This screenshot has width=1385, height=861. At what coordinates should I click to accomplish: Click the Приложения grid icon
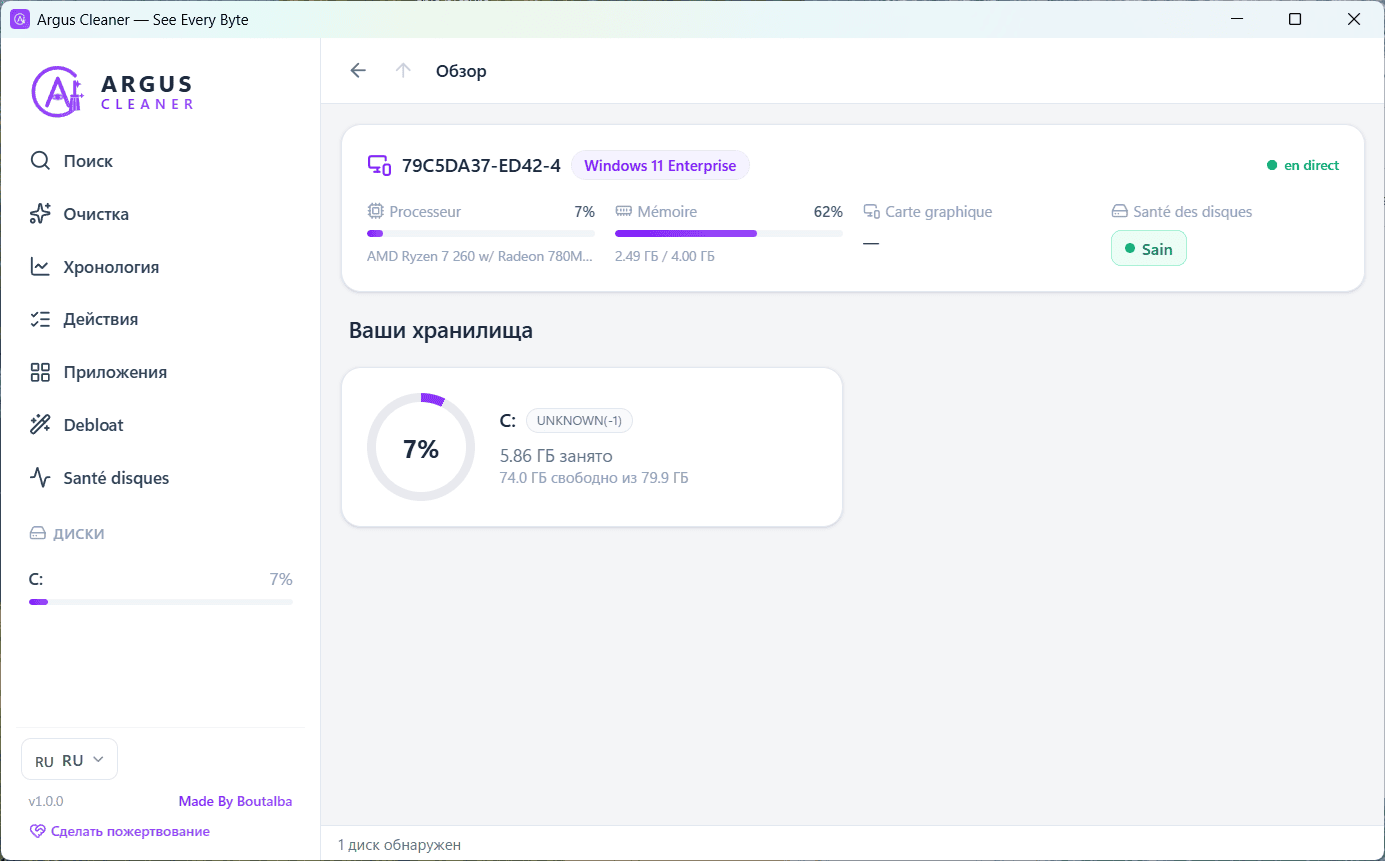click(x=40, y=373)
